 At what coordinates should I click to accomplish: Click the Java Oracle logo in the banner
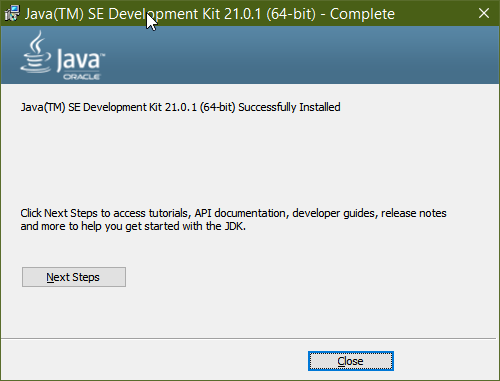point(63,55)
